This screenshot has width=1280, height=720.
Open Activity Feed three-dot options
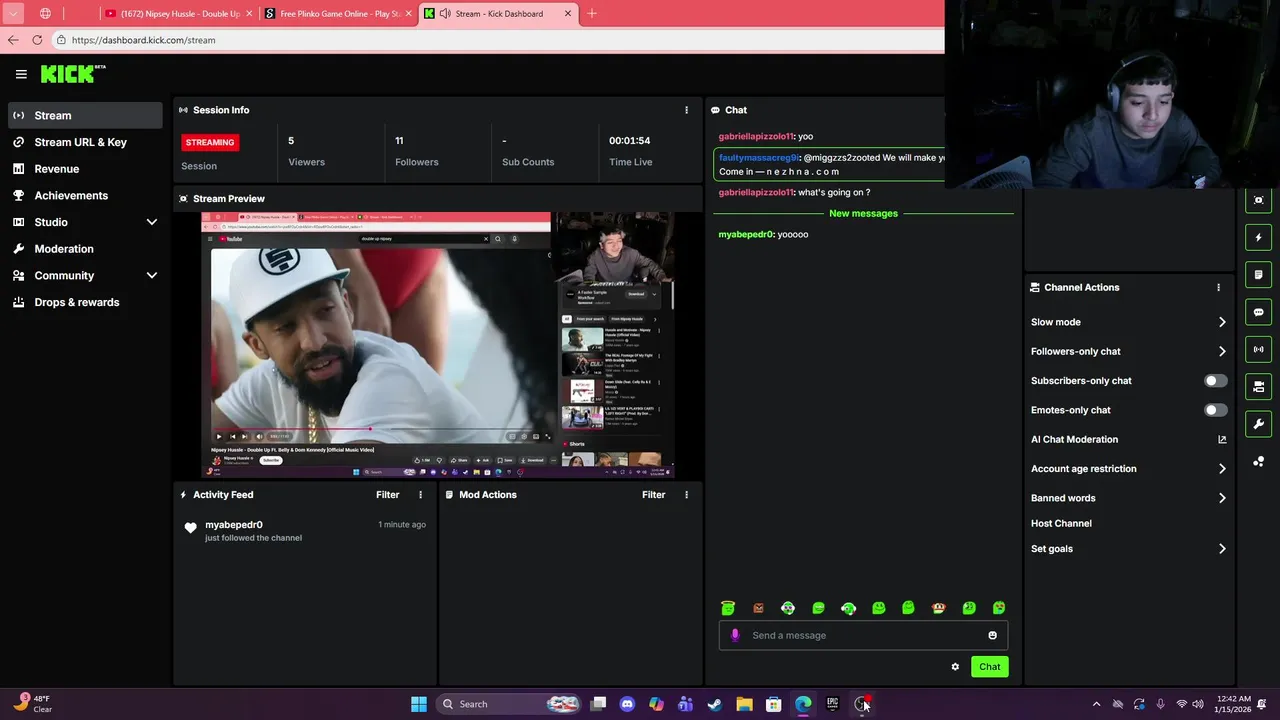click(x=420, y=495)
